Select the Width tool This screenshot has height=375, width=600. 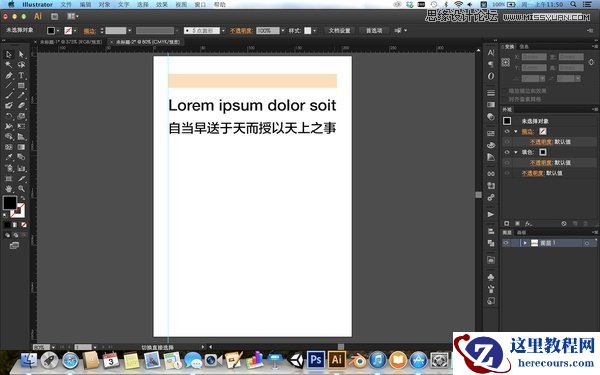(x=8, y=126)
